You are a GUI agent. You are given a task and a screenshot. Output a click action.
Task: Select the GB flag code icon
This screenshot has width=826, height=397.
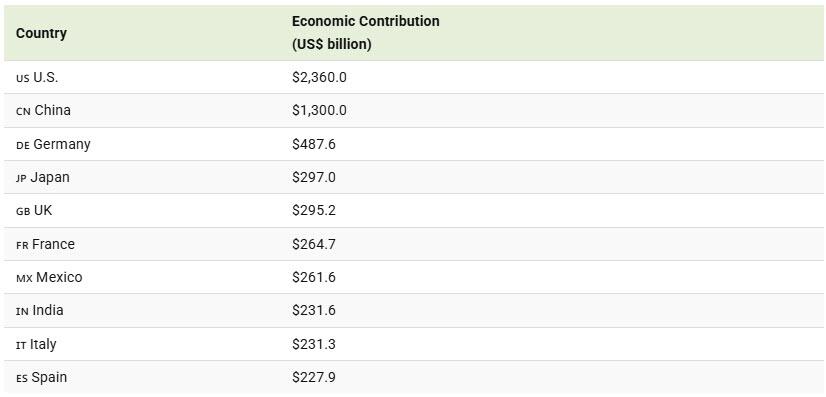click(x=23, y=212)
